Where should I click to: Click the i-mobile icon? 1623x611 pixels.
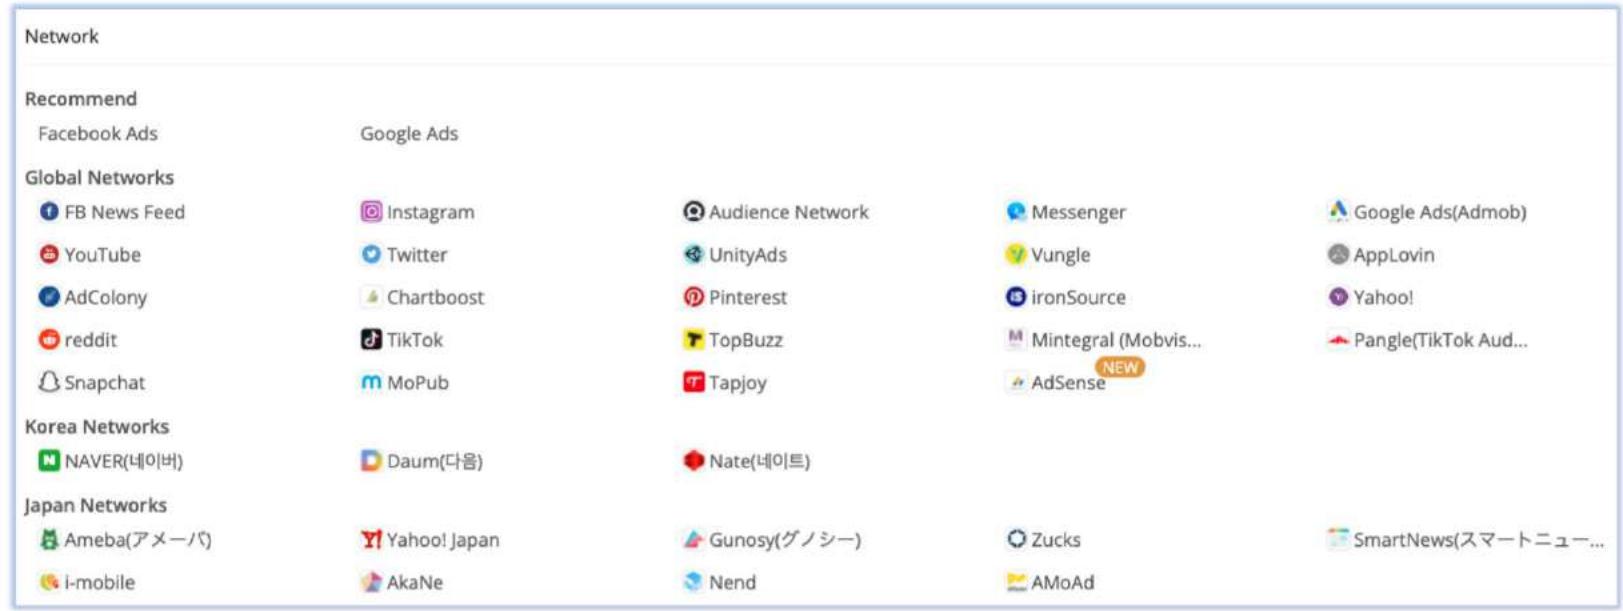49,582
